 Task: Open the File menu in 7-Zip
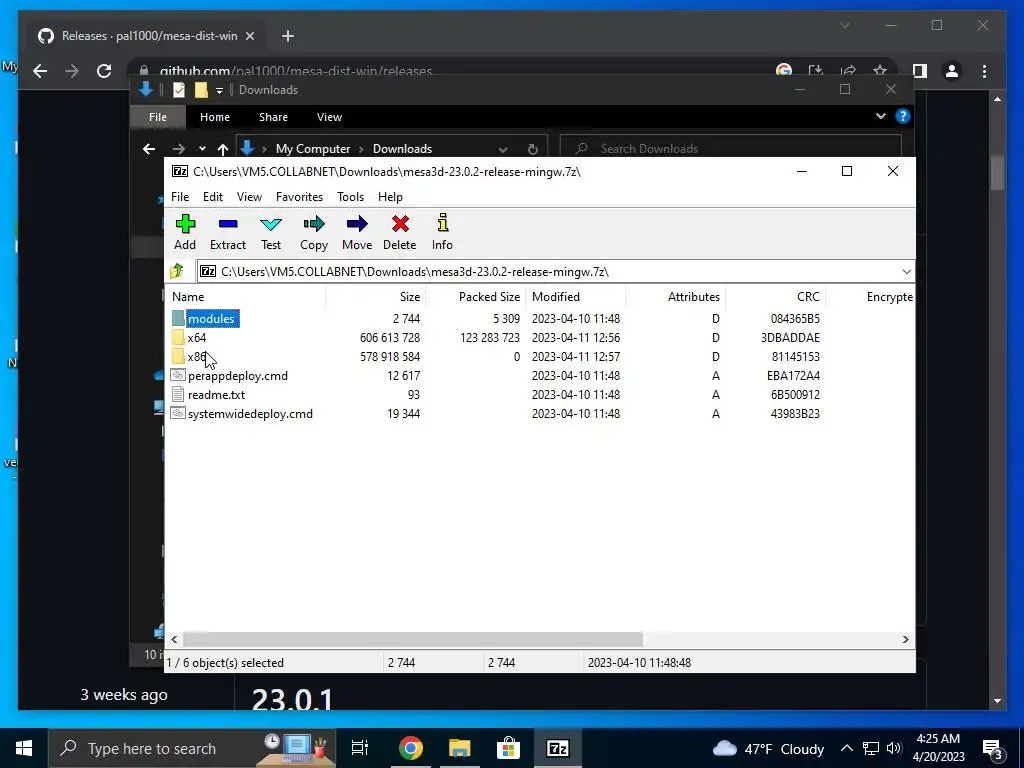click(180, 197)
